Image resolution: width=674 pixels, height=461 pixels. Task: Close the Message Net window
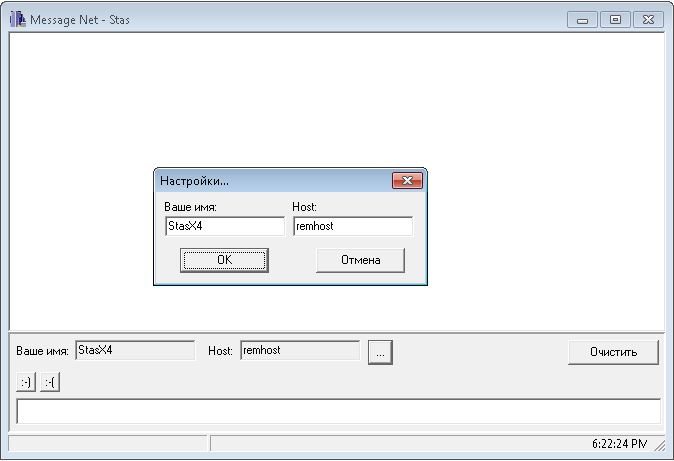[648, 20]
